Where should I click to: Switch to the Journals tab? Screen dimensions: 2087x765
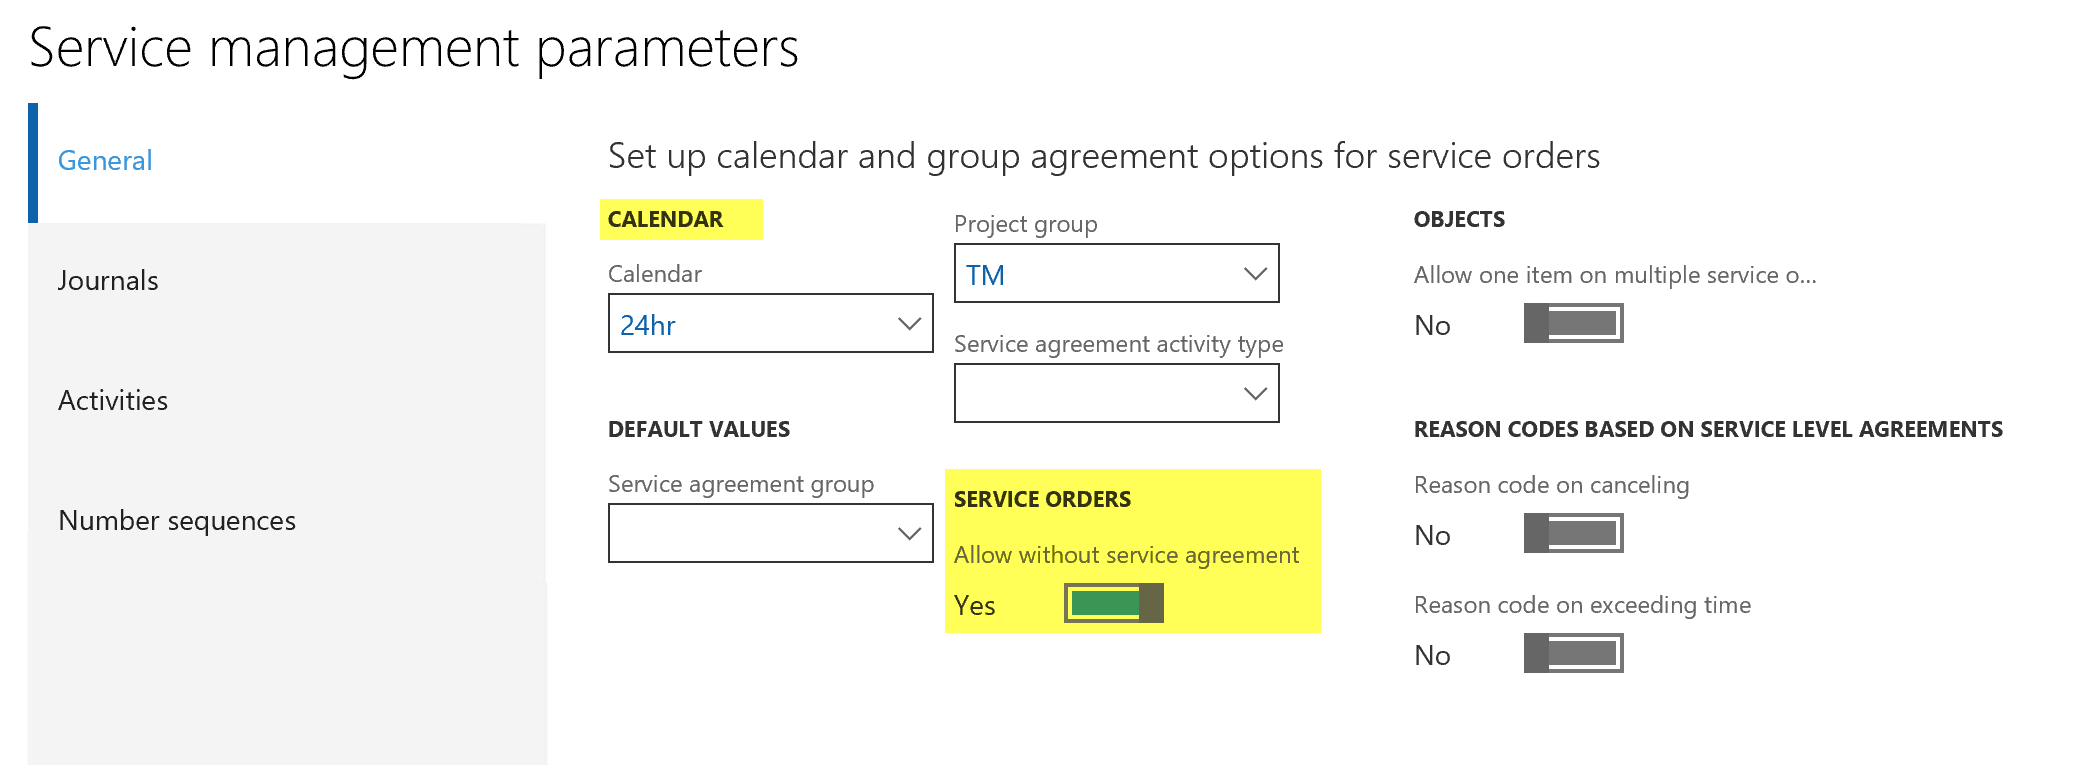[108, 281]
